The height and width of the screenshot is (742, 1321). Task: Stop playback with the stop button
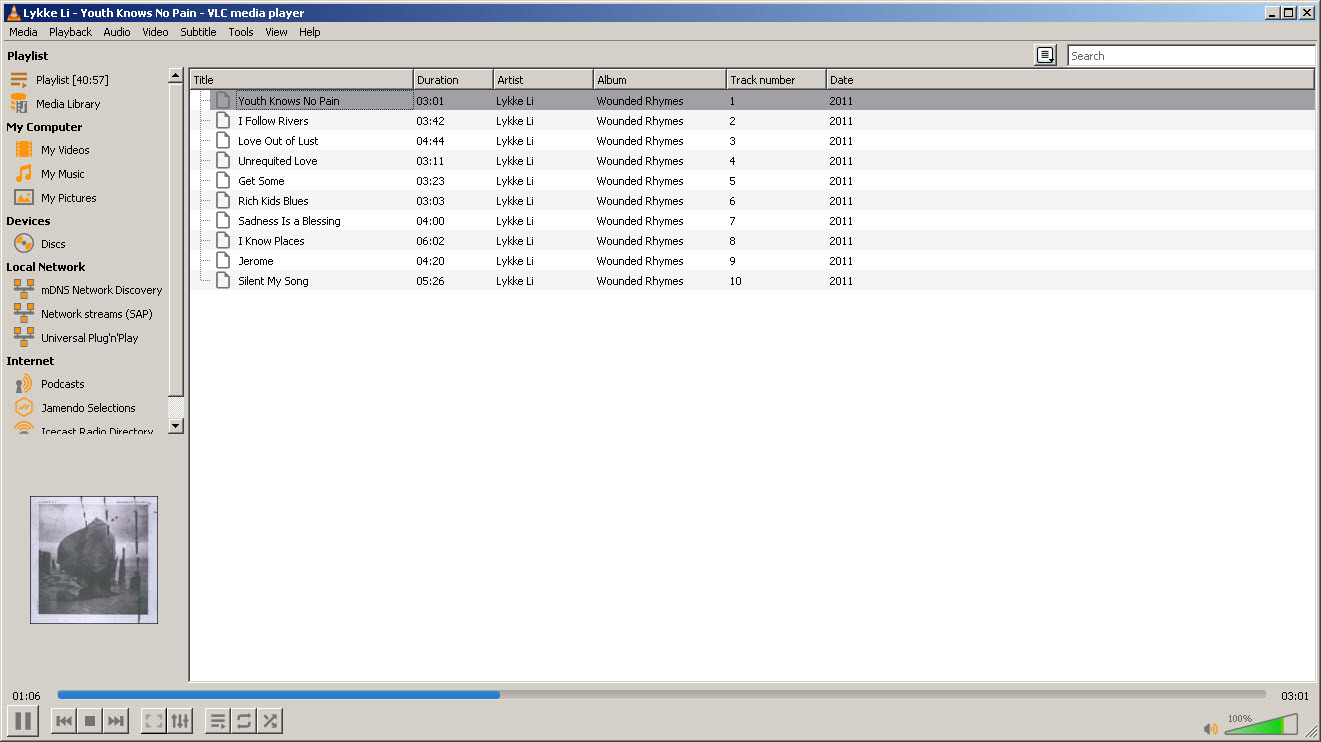pos(90,721)
